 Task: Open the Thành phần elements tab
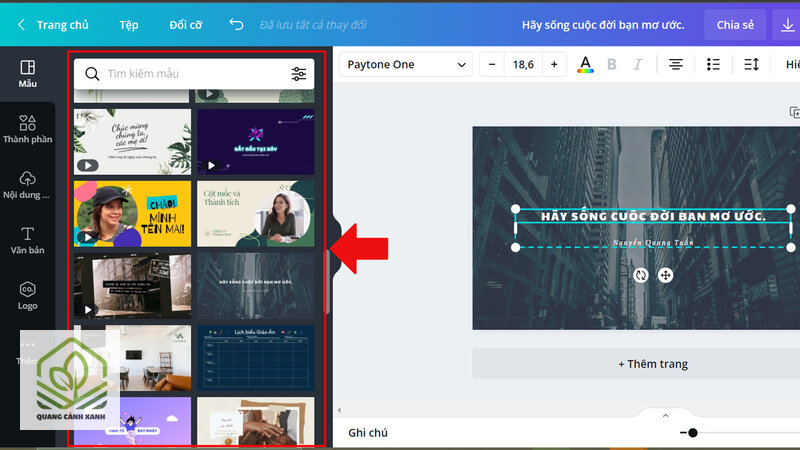[28, 129]
